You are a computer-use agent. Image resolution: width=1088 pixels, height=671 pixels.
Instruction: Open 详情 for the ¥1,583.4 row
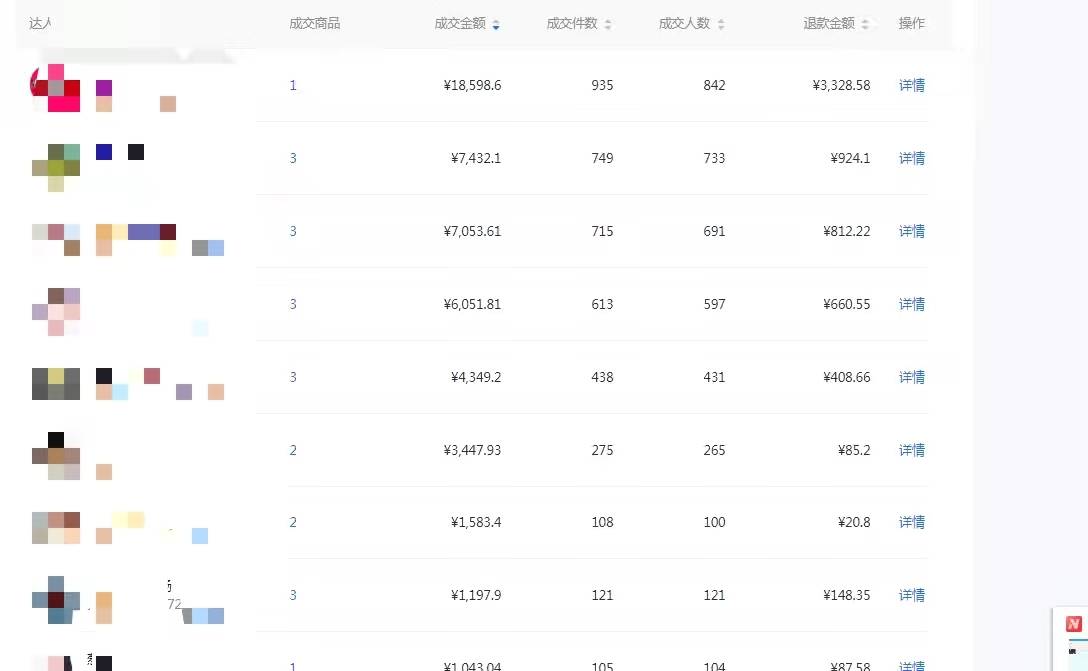[x=912, y=522]
